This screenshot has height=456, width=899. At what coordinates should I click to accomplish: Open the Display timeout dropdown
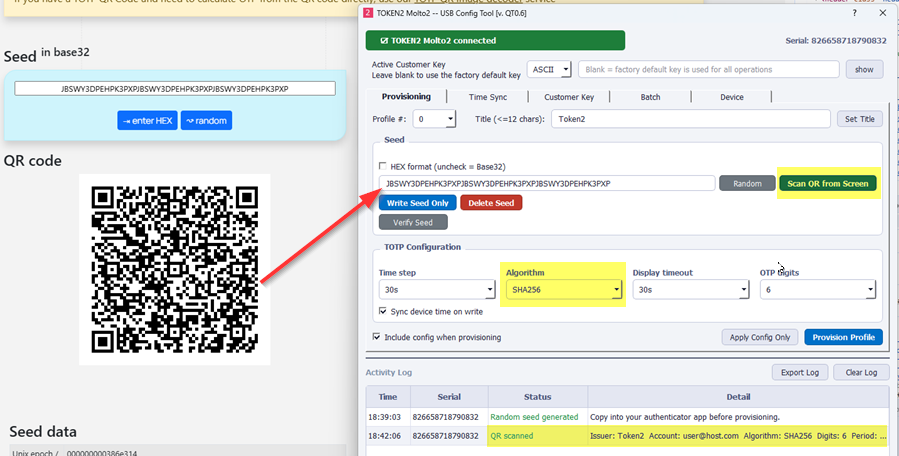tap(690, 290)
